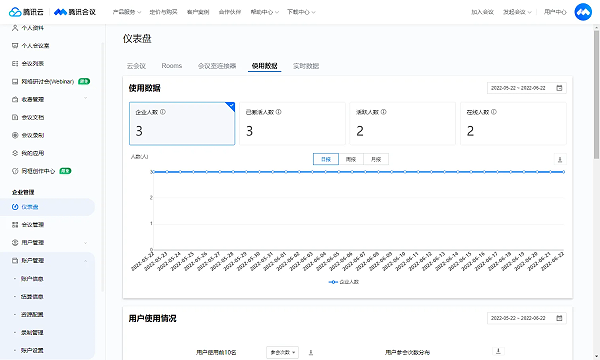The width and height of the screenshot is (600, 360).
Task: Download the 使用数据 chart data
Action: (560, 160)
